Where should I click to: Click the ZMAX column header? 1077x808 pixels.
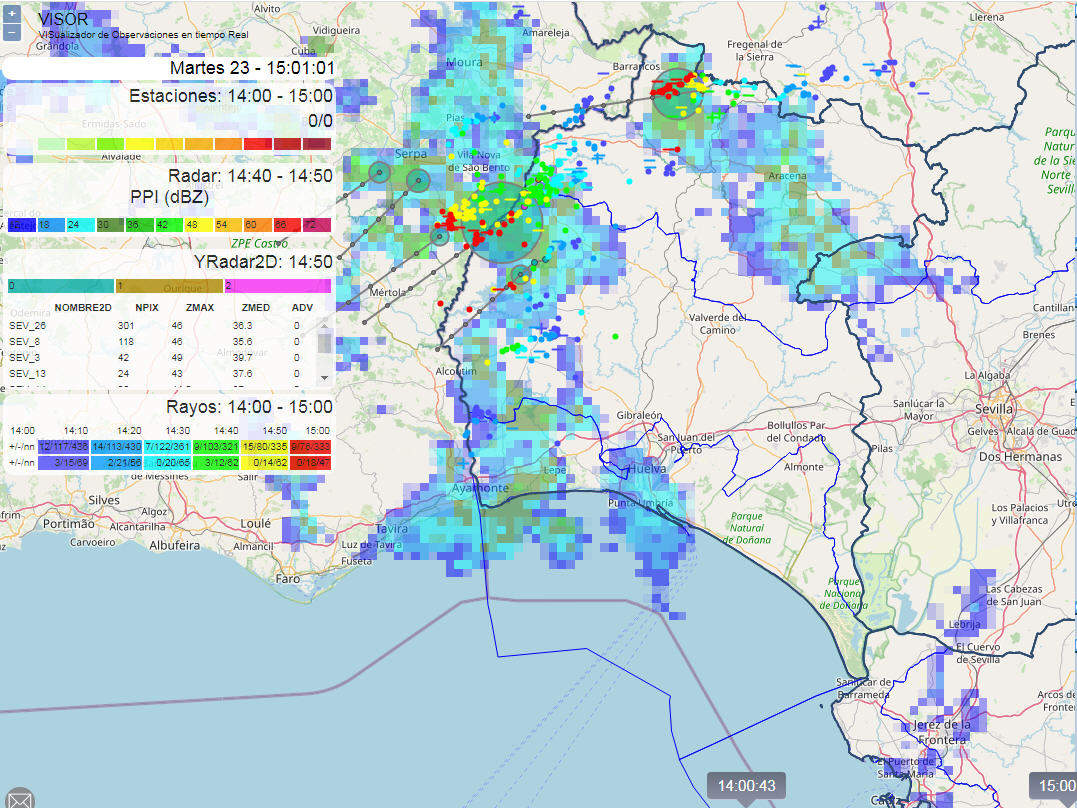(200, 307)
